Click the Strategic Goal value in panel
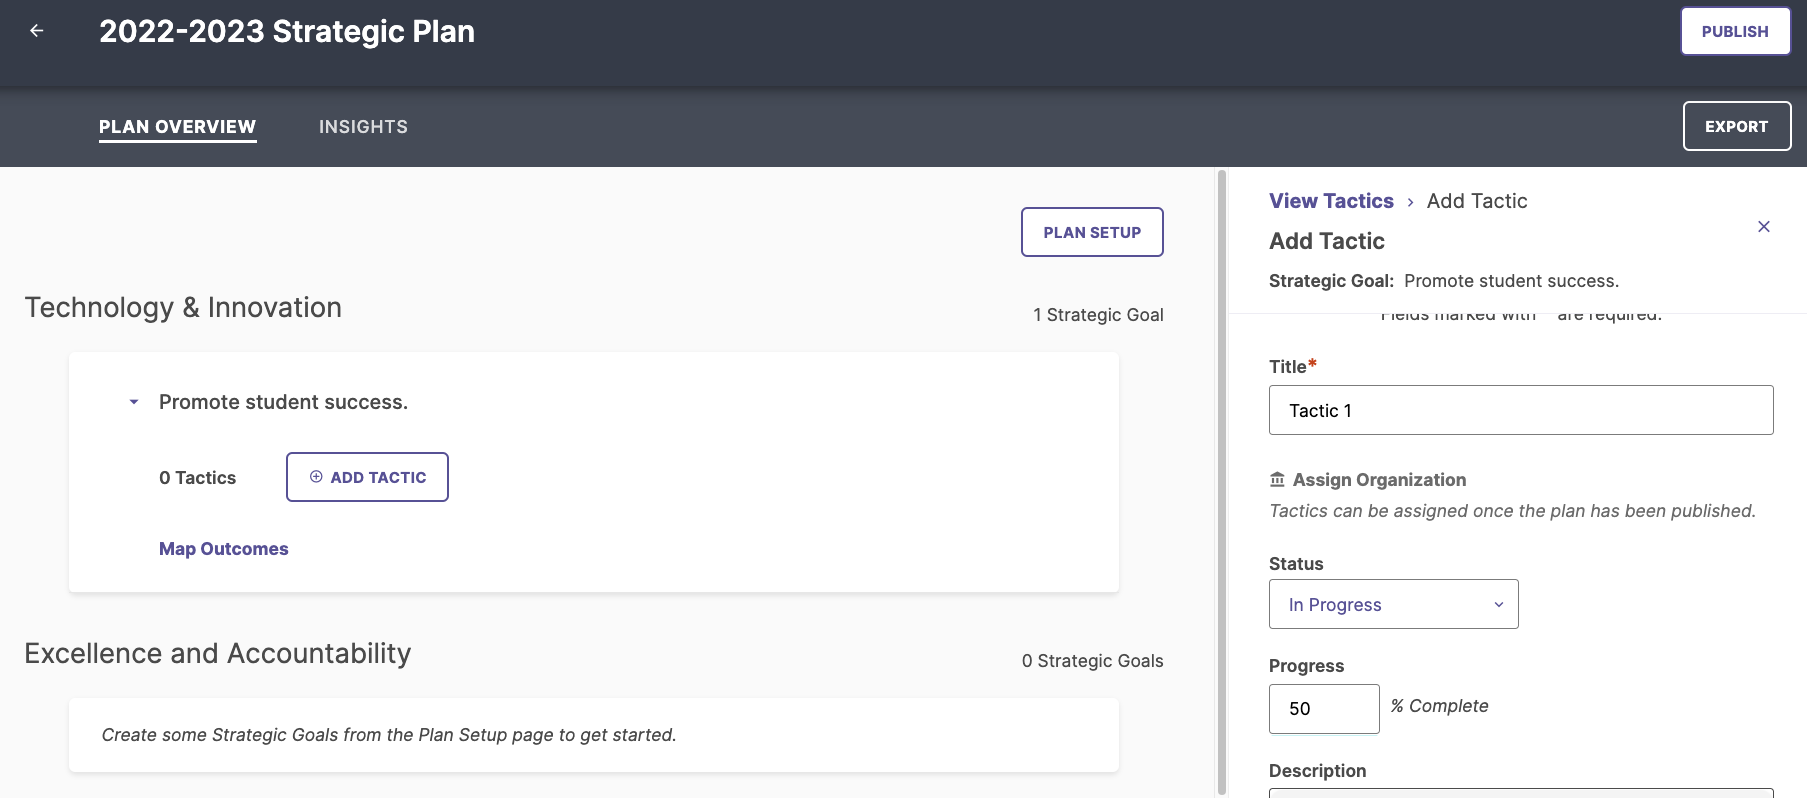 point(1511,281)
